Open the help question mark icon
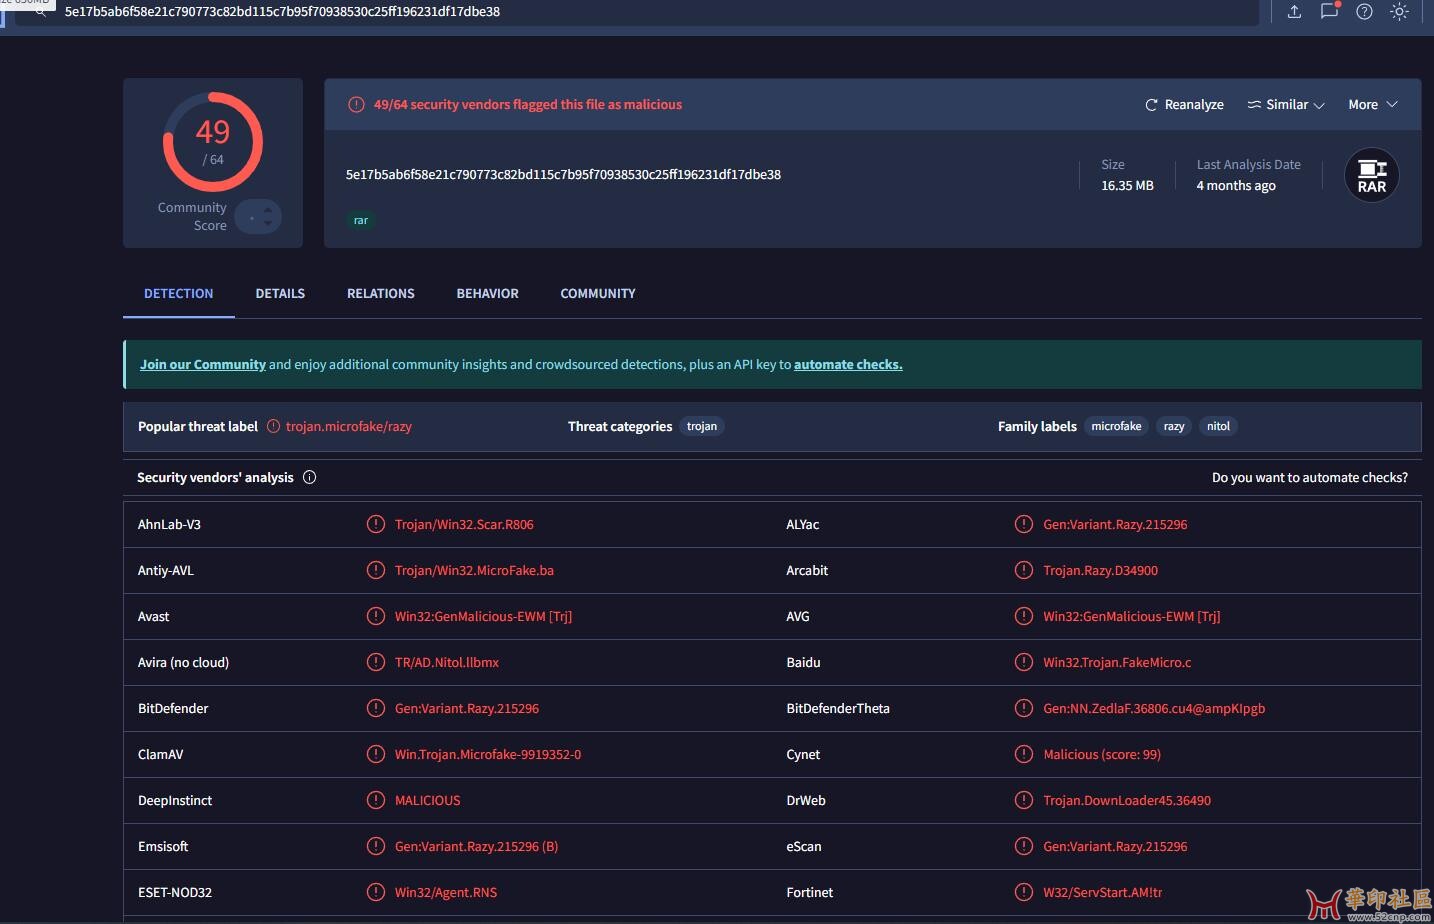 tap(1364, 12)
